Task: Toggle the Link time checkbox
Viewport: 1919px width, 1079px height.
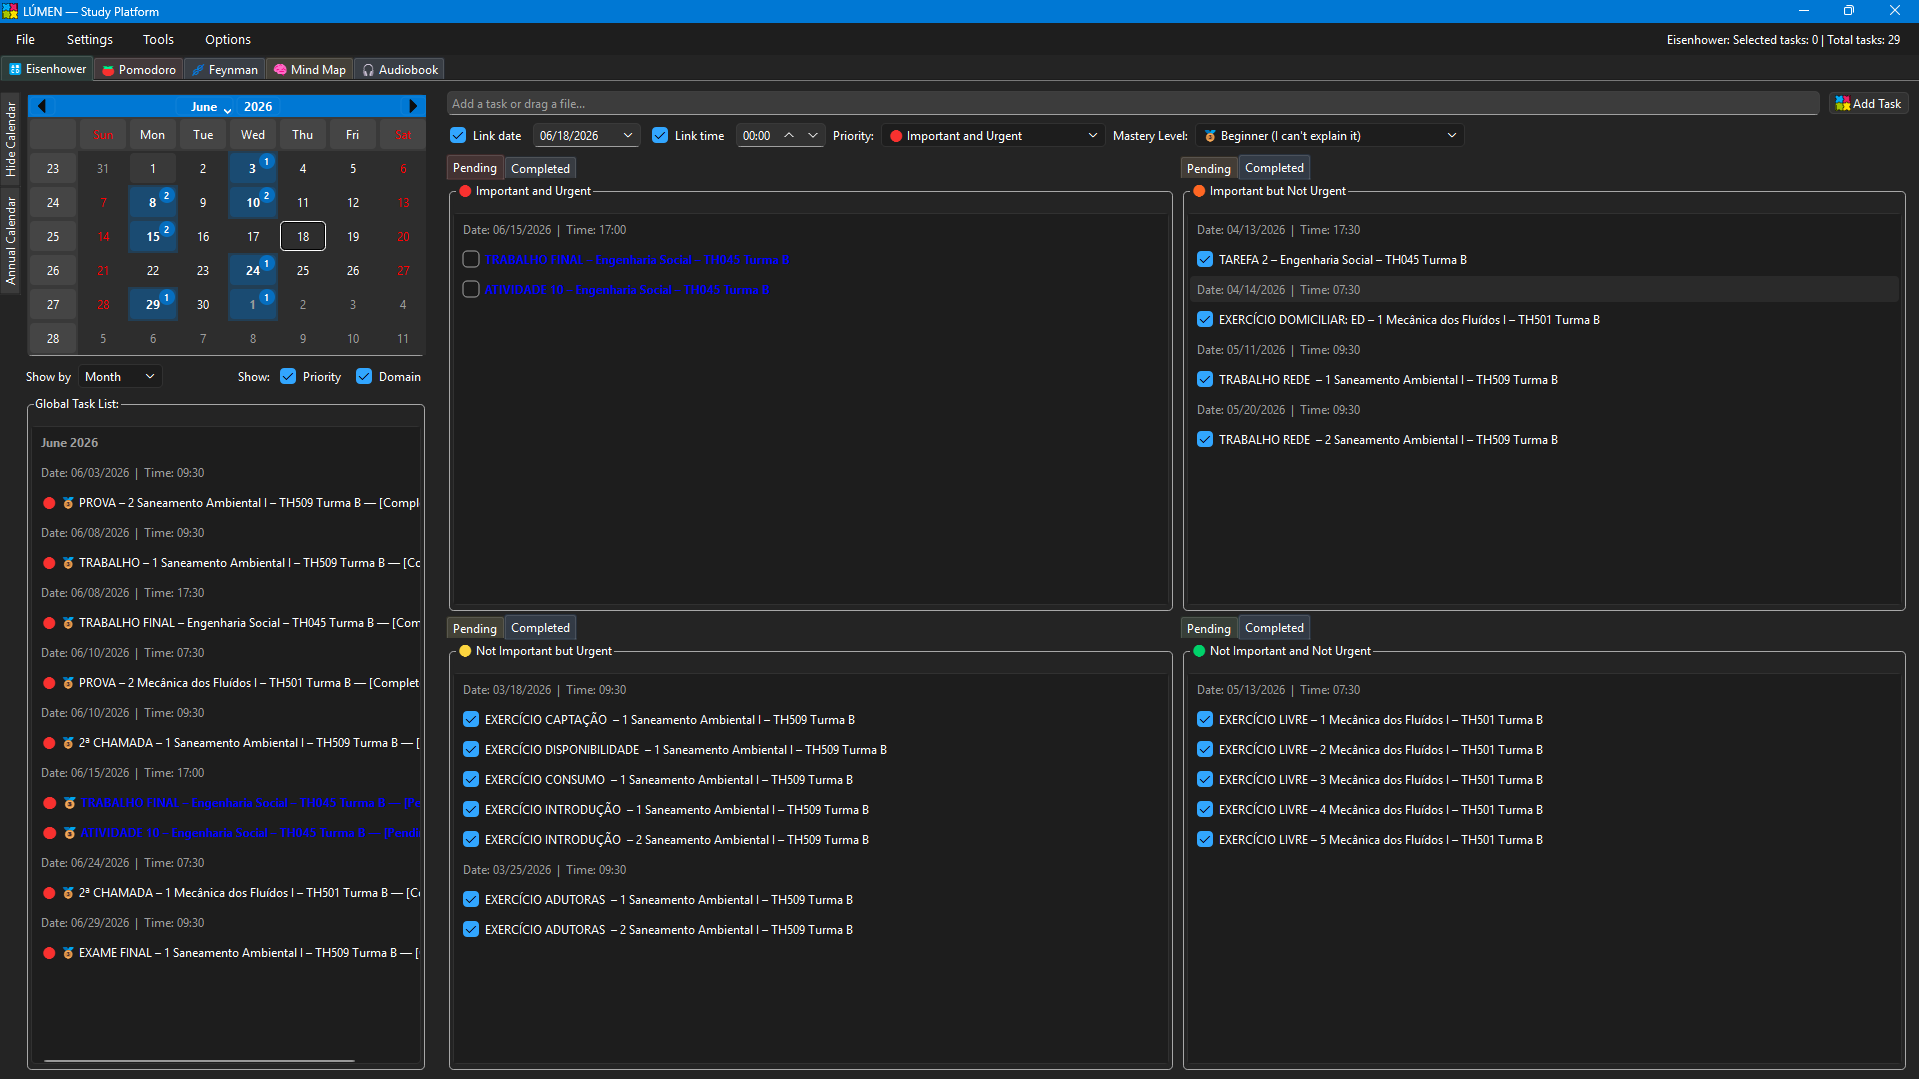Action: click(660, 136)
